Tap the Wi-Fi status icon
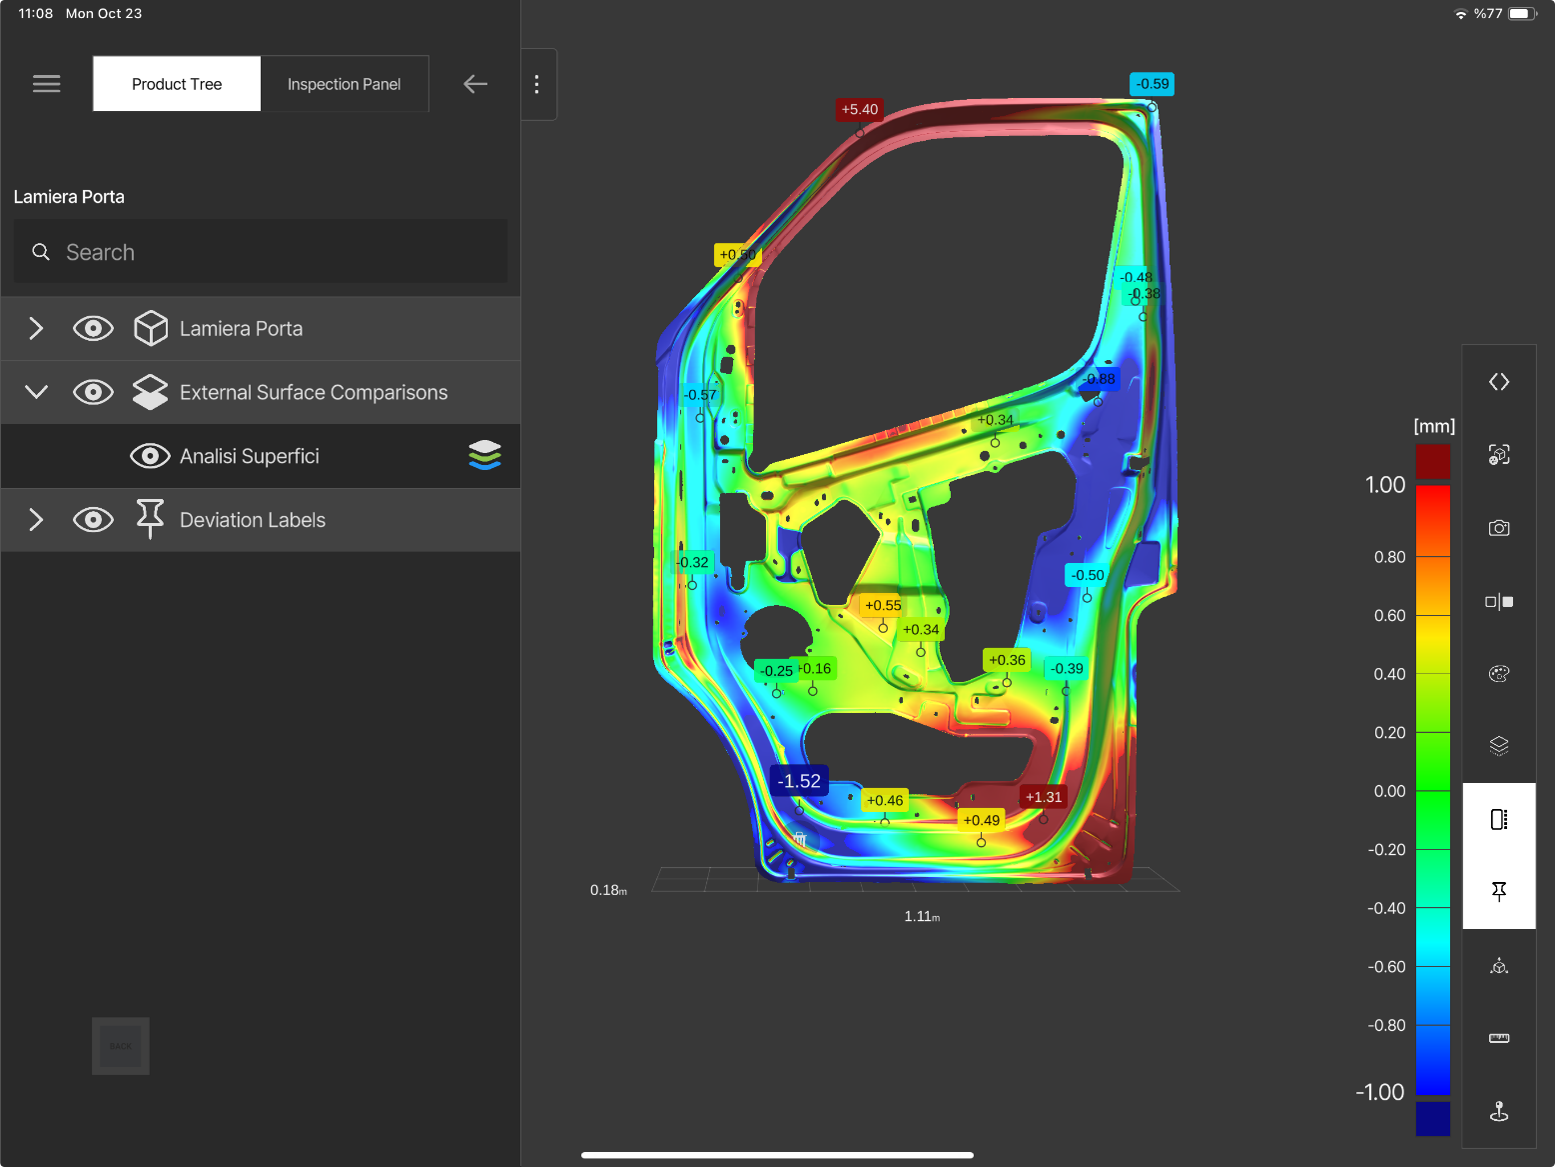Viewport: 1555px width, 1167px height. 1461,14
